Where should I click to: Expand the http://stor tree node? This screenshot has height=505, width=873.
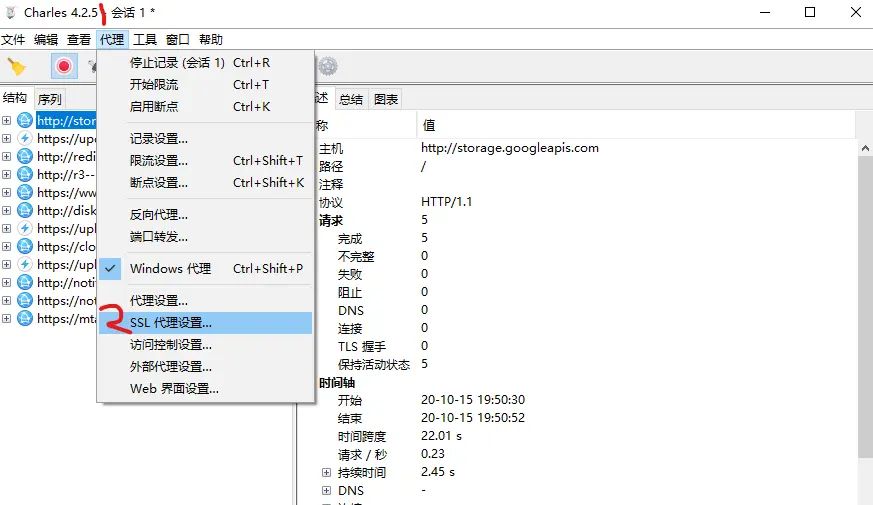pyautogui.click(x=7, y=120)
